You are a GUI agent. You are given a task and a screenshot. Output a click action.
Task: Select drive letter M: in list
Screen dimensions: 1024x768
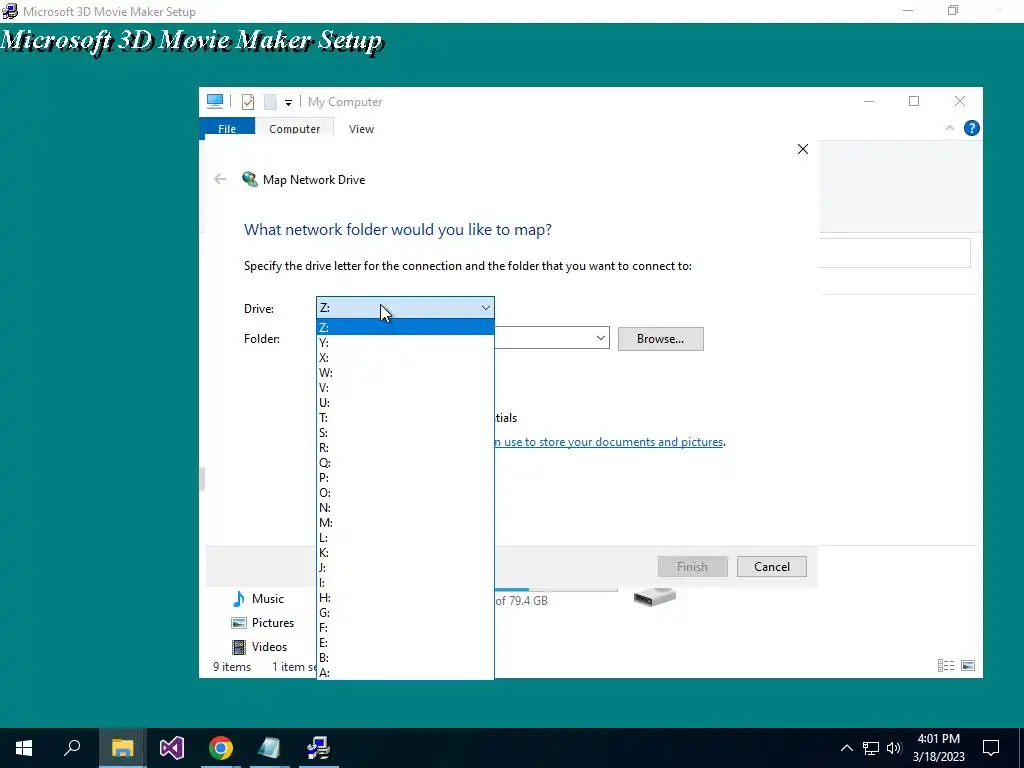click(x=406, y=522)
